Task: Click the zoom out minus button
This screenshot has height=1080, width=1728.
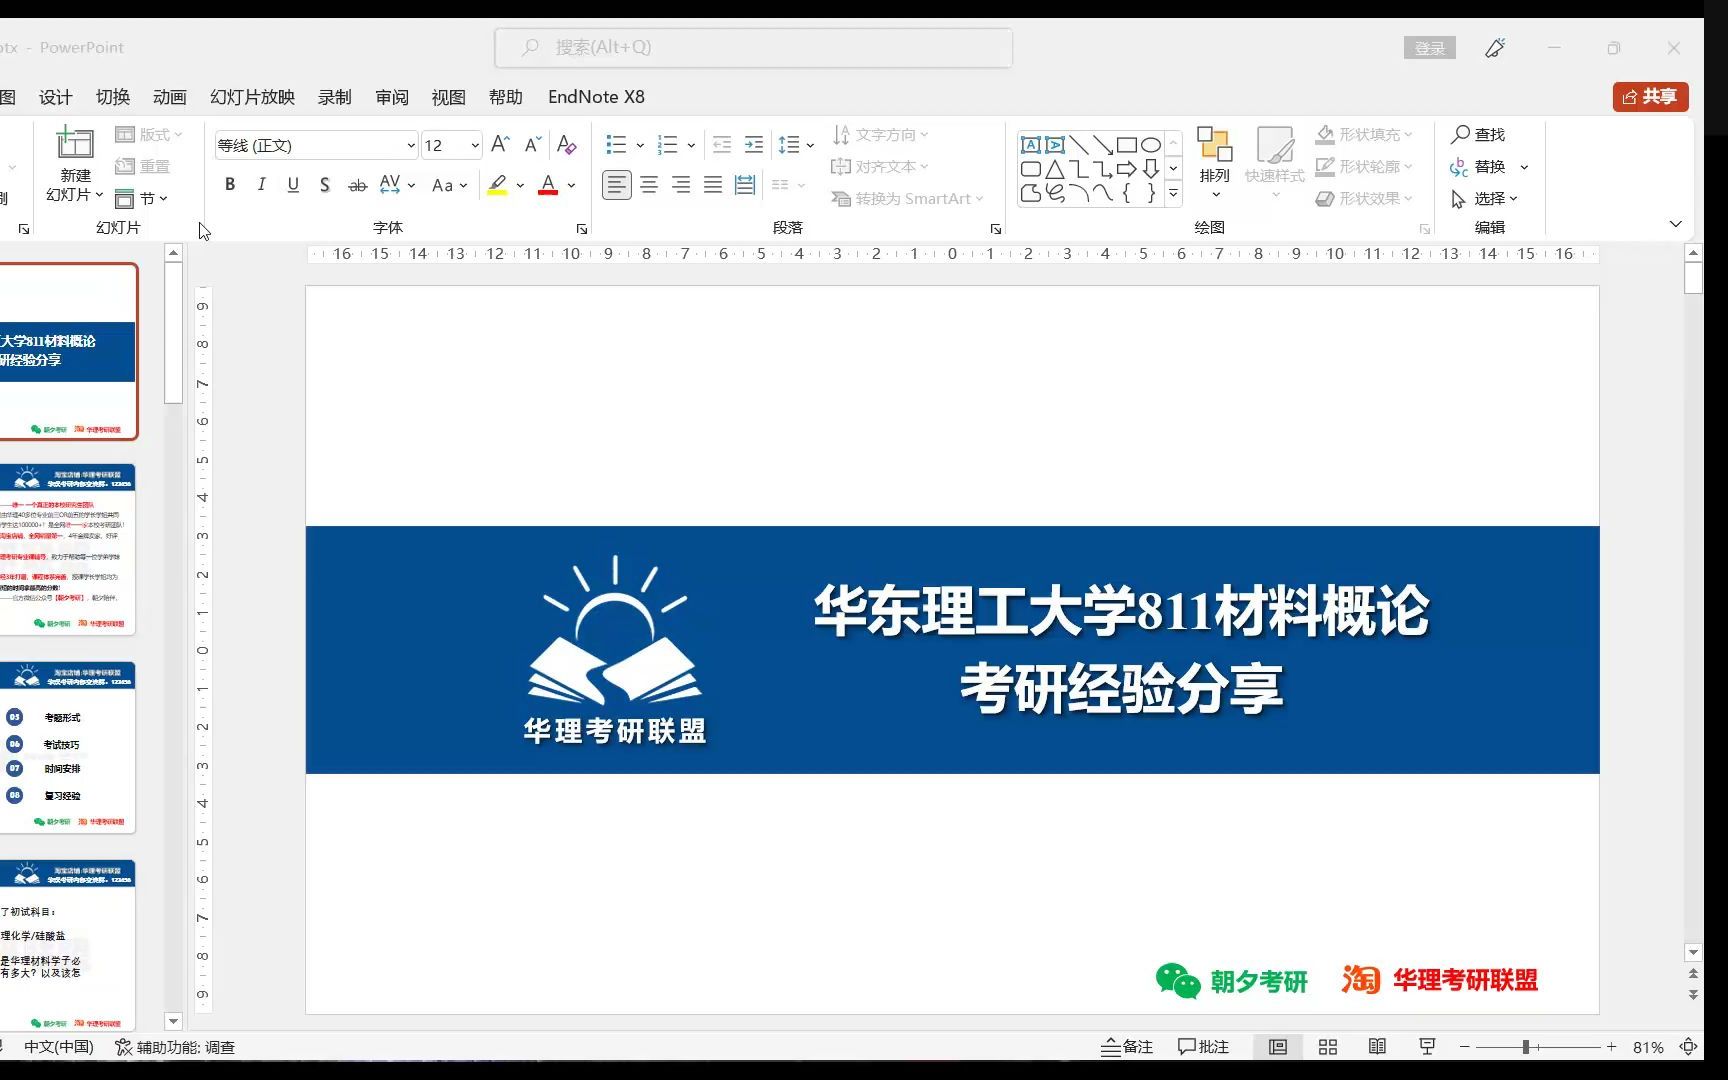Action: 1464,1047
